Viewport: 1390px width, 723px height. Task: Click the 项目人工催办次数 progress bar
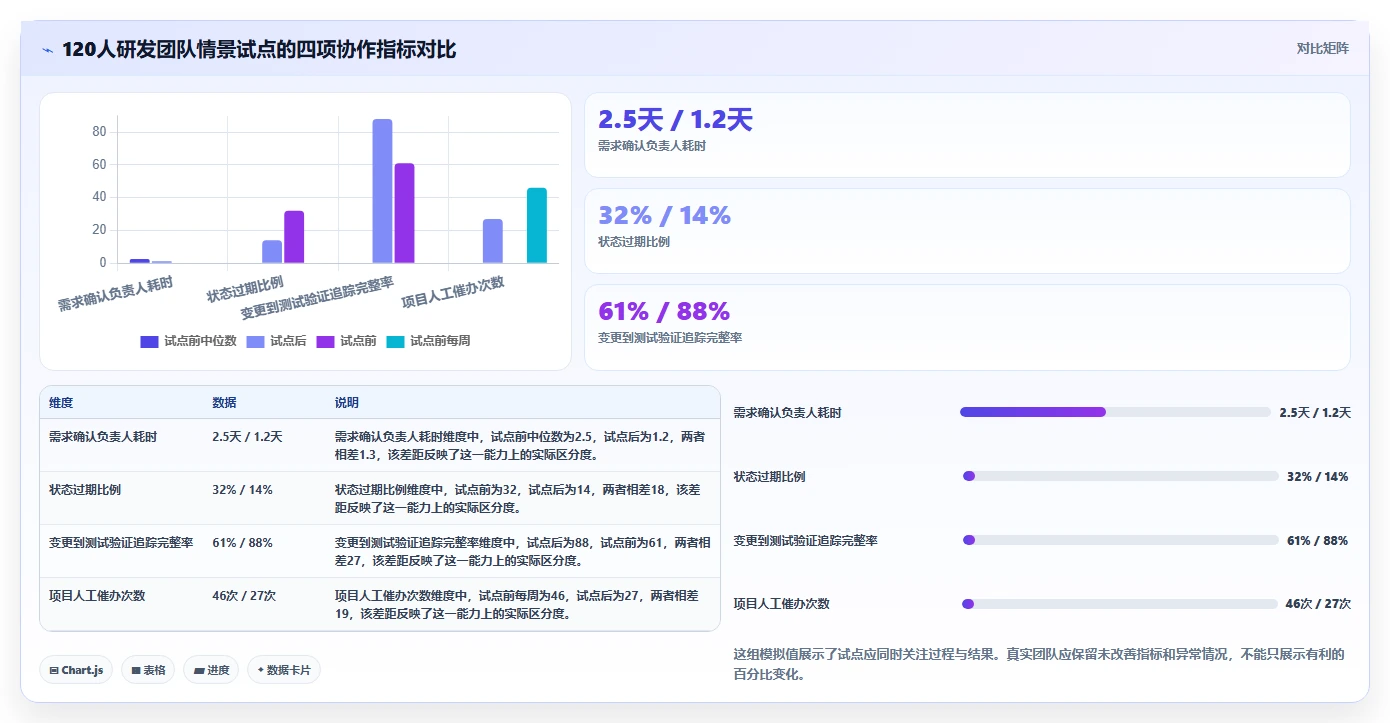(x=1119, y=604)
